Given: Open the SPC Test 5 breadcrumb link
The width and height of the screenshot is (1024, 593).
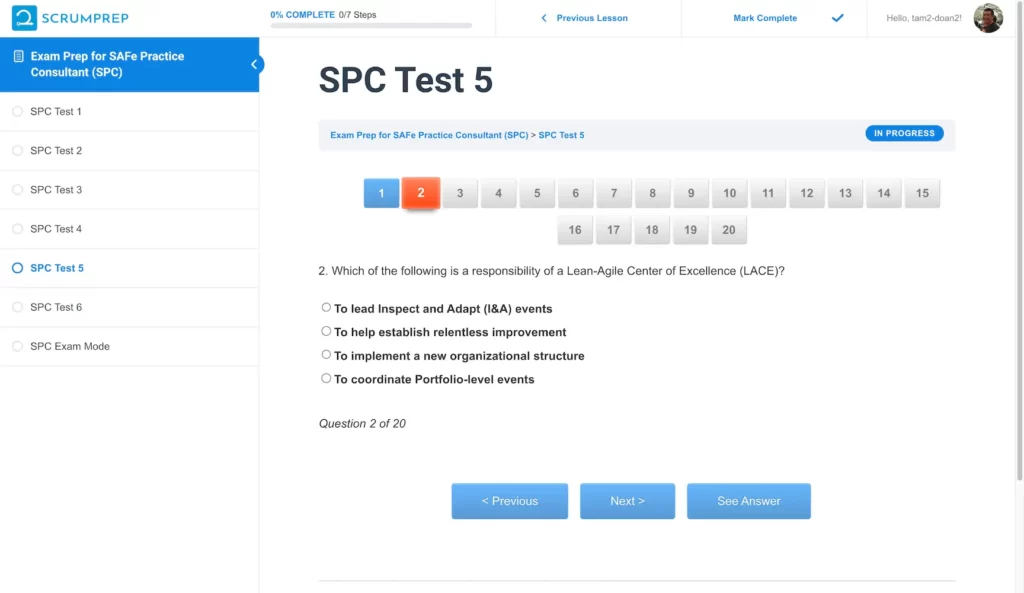Looking at the screenshot, I should tap(561, 134).
